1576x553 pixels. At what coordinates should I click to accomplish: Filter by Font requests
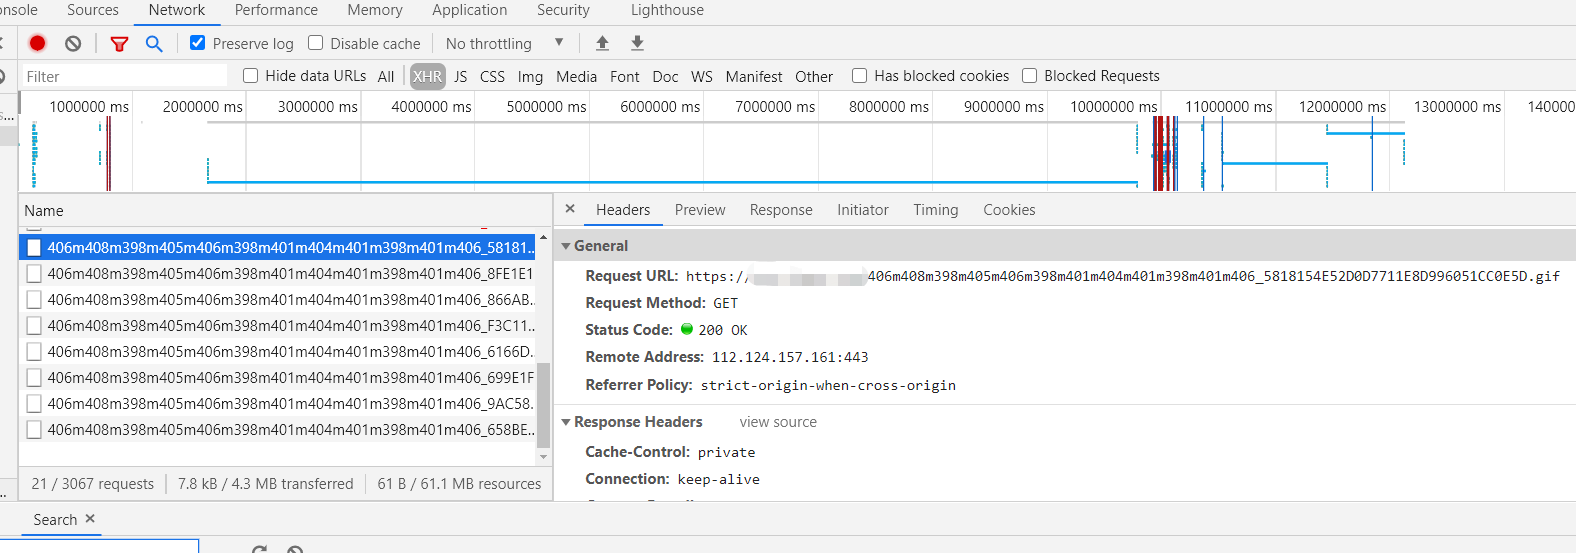pos(625,77)
